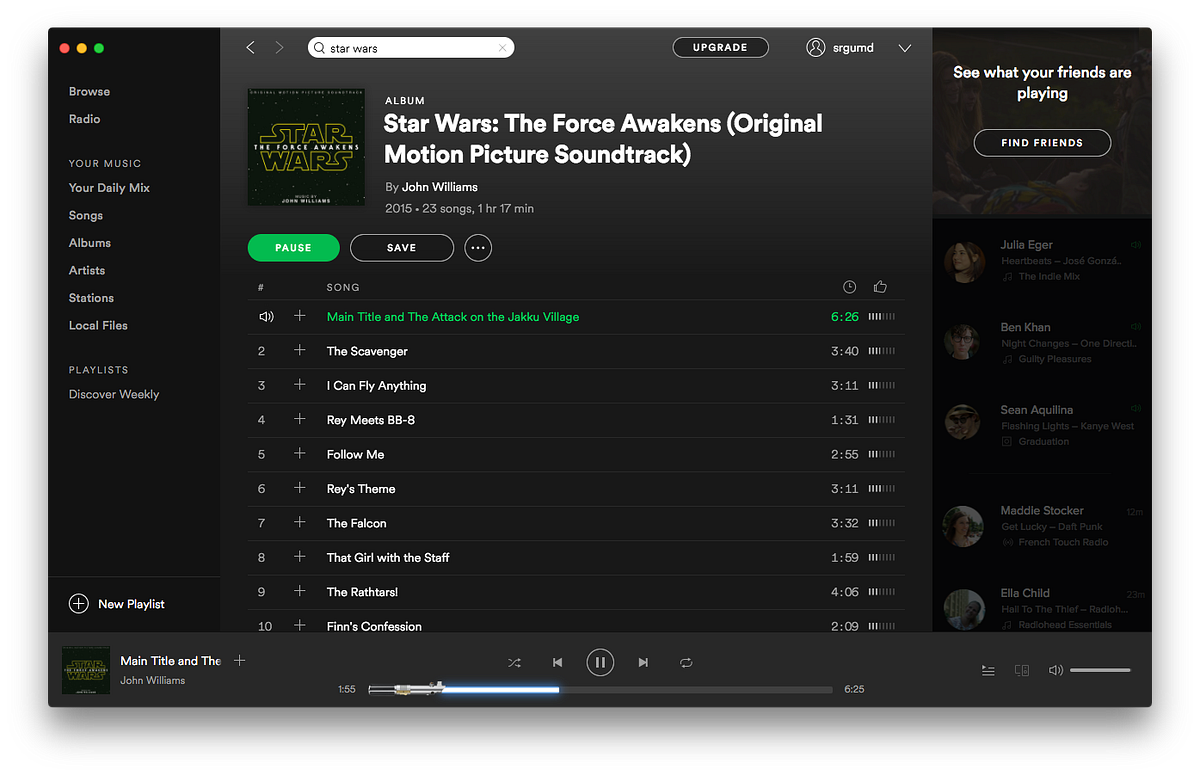Go to Songs in Your Music
The image size is (1200, 776).
86,215
